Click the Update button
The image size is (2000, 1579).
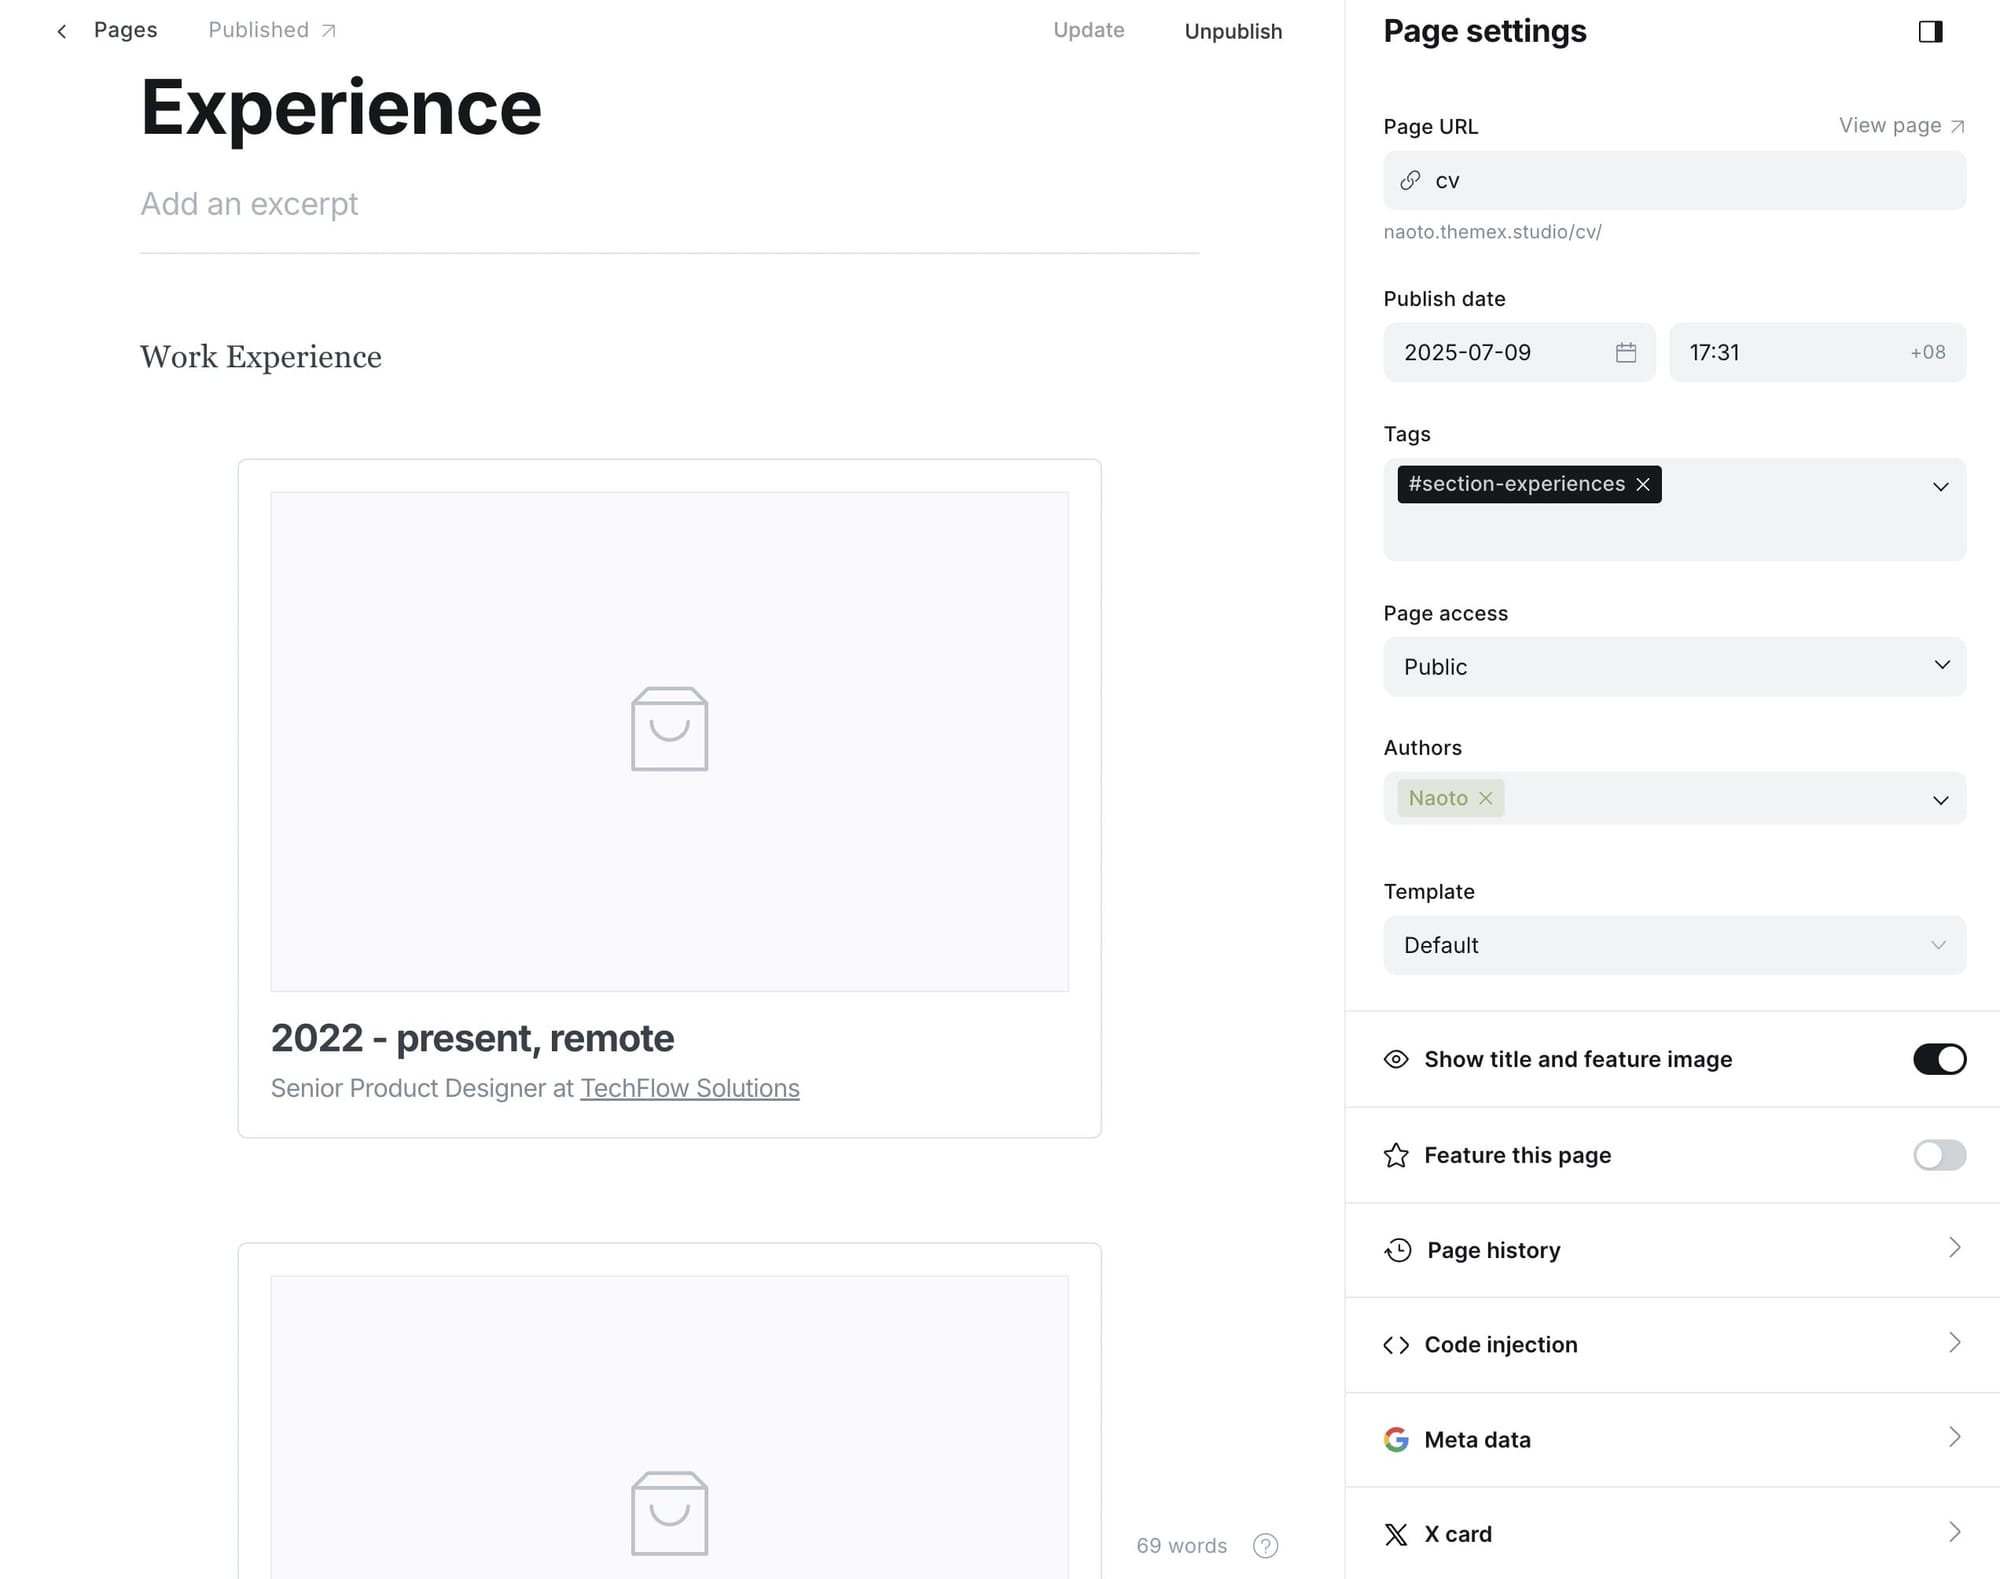(x=1088, y=30)
